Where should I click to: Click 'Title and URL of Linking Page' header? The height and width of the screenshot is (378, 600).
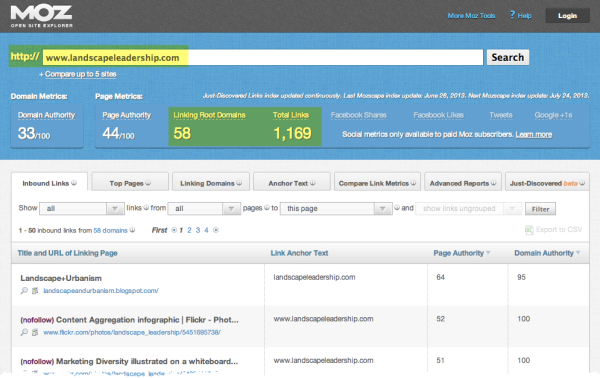(x=67, y=253)
